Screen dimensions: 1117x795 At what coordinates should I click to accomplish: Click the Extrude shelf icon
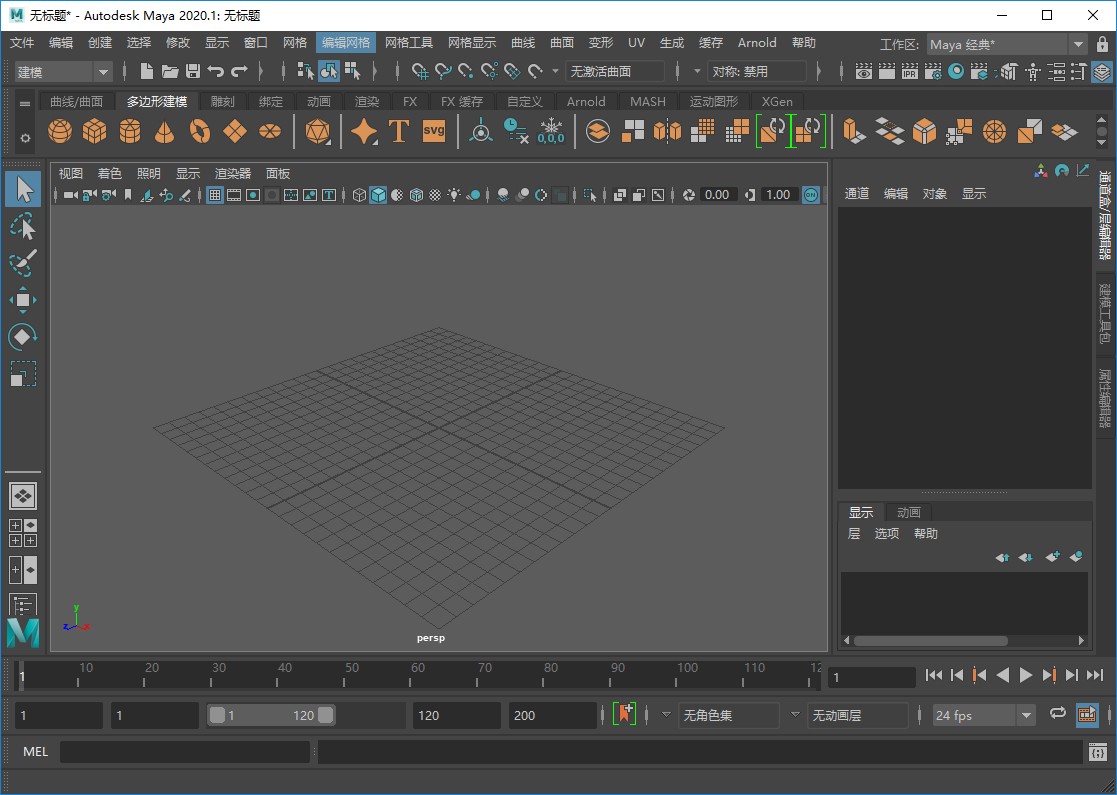point(853,131)
